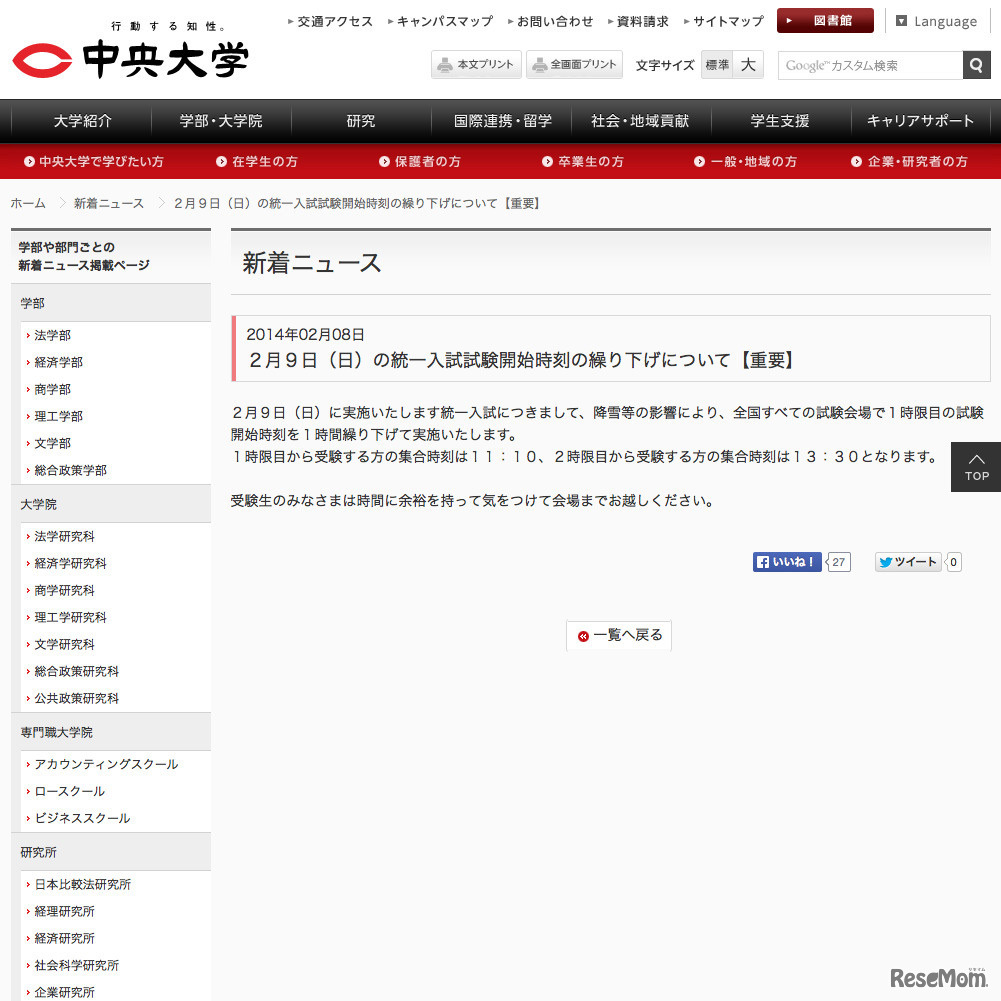1001x1001 pixels.
Task: Click the 一覧へ戻る button
Action: tap(618, 635)
